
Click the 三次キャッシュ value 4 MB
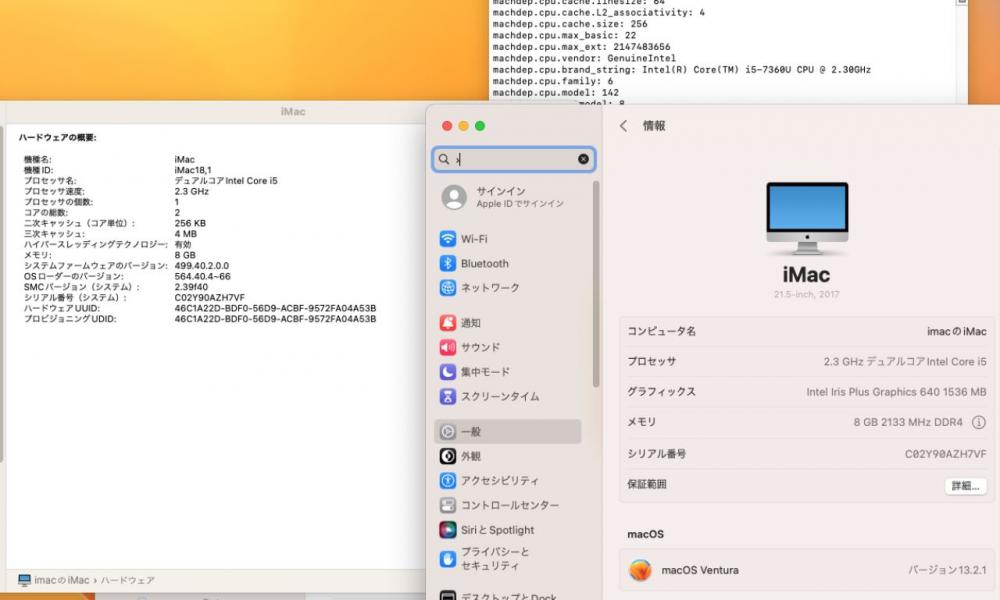coord(186,234)
